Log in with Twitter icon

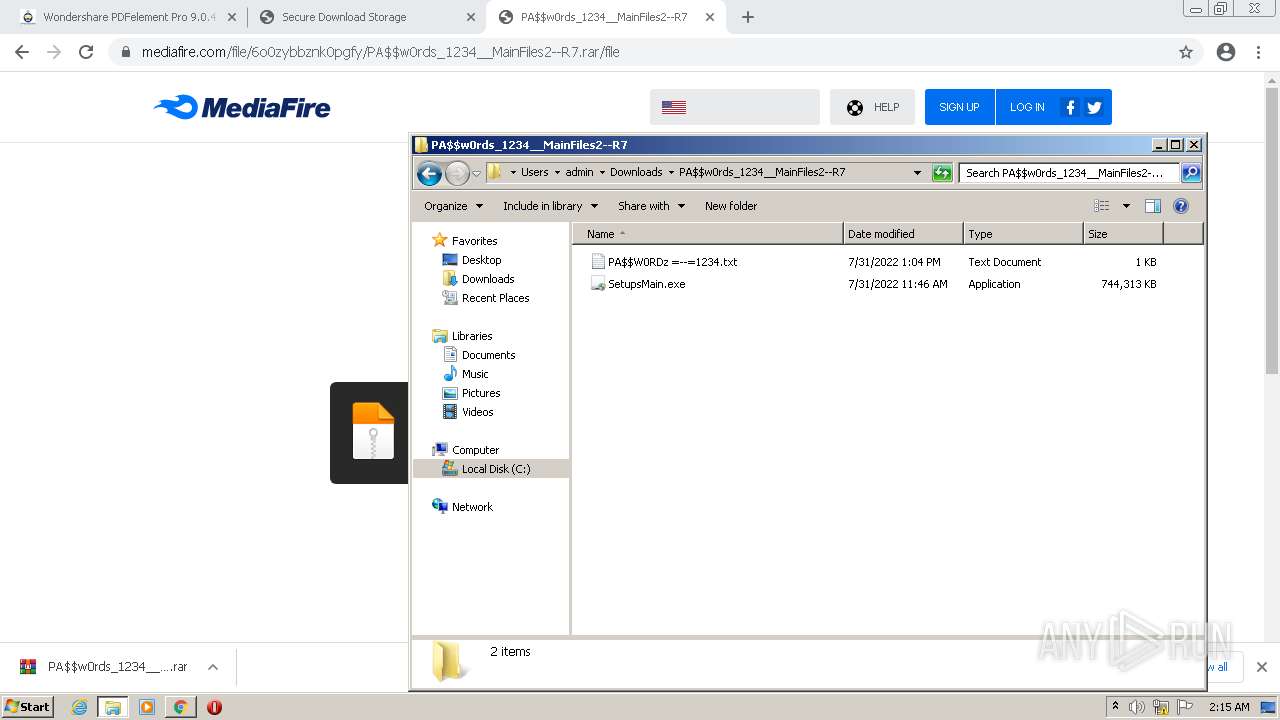coord(1094,107)
